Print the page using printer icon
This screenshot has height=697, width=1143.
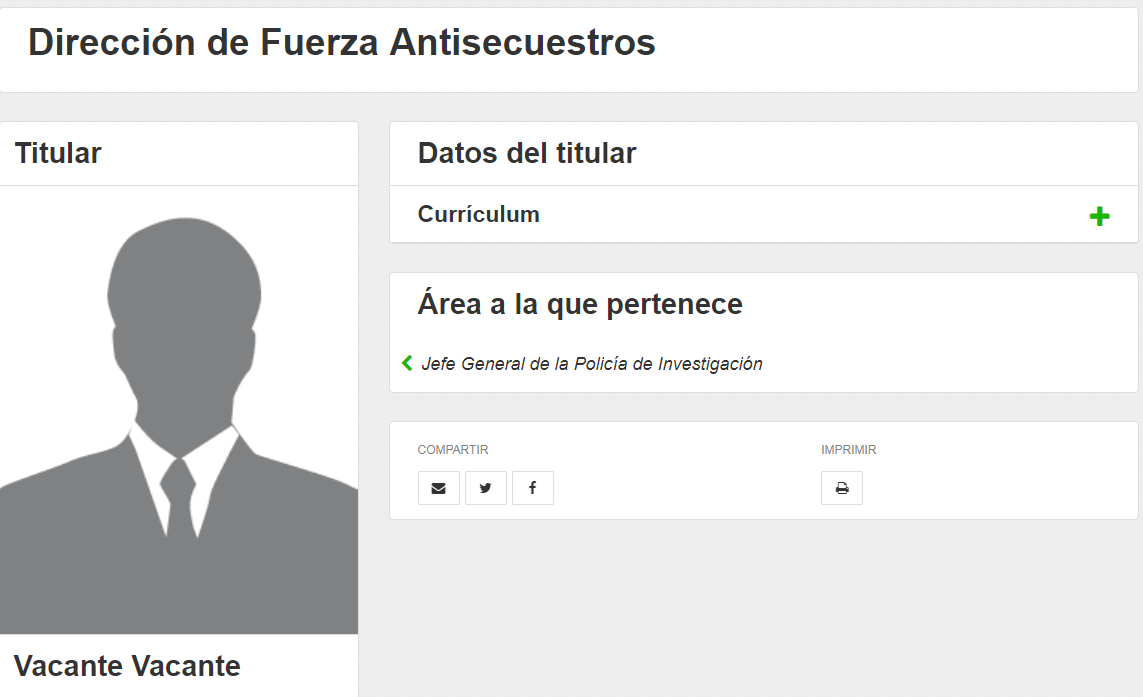point(841,488)
